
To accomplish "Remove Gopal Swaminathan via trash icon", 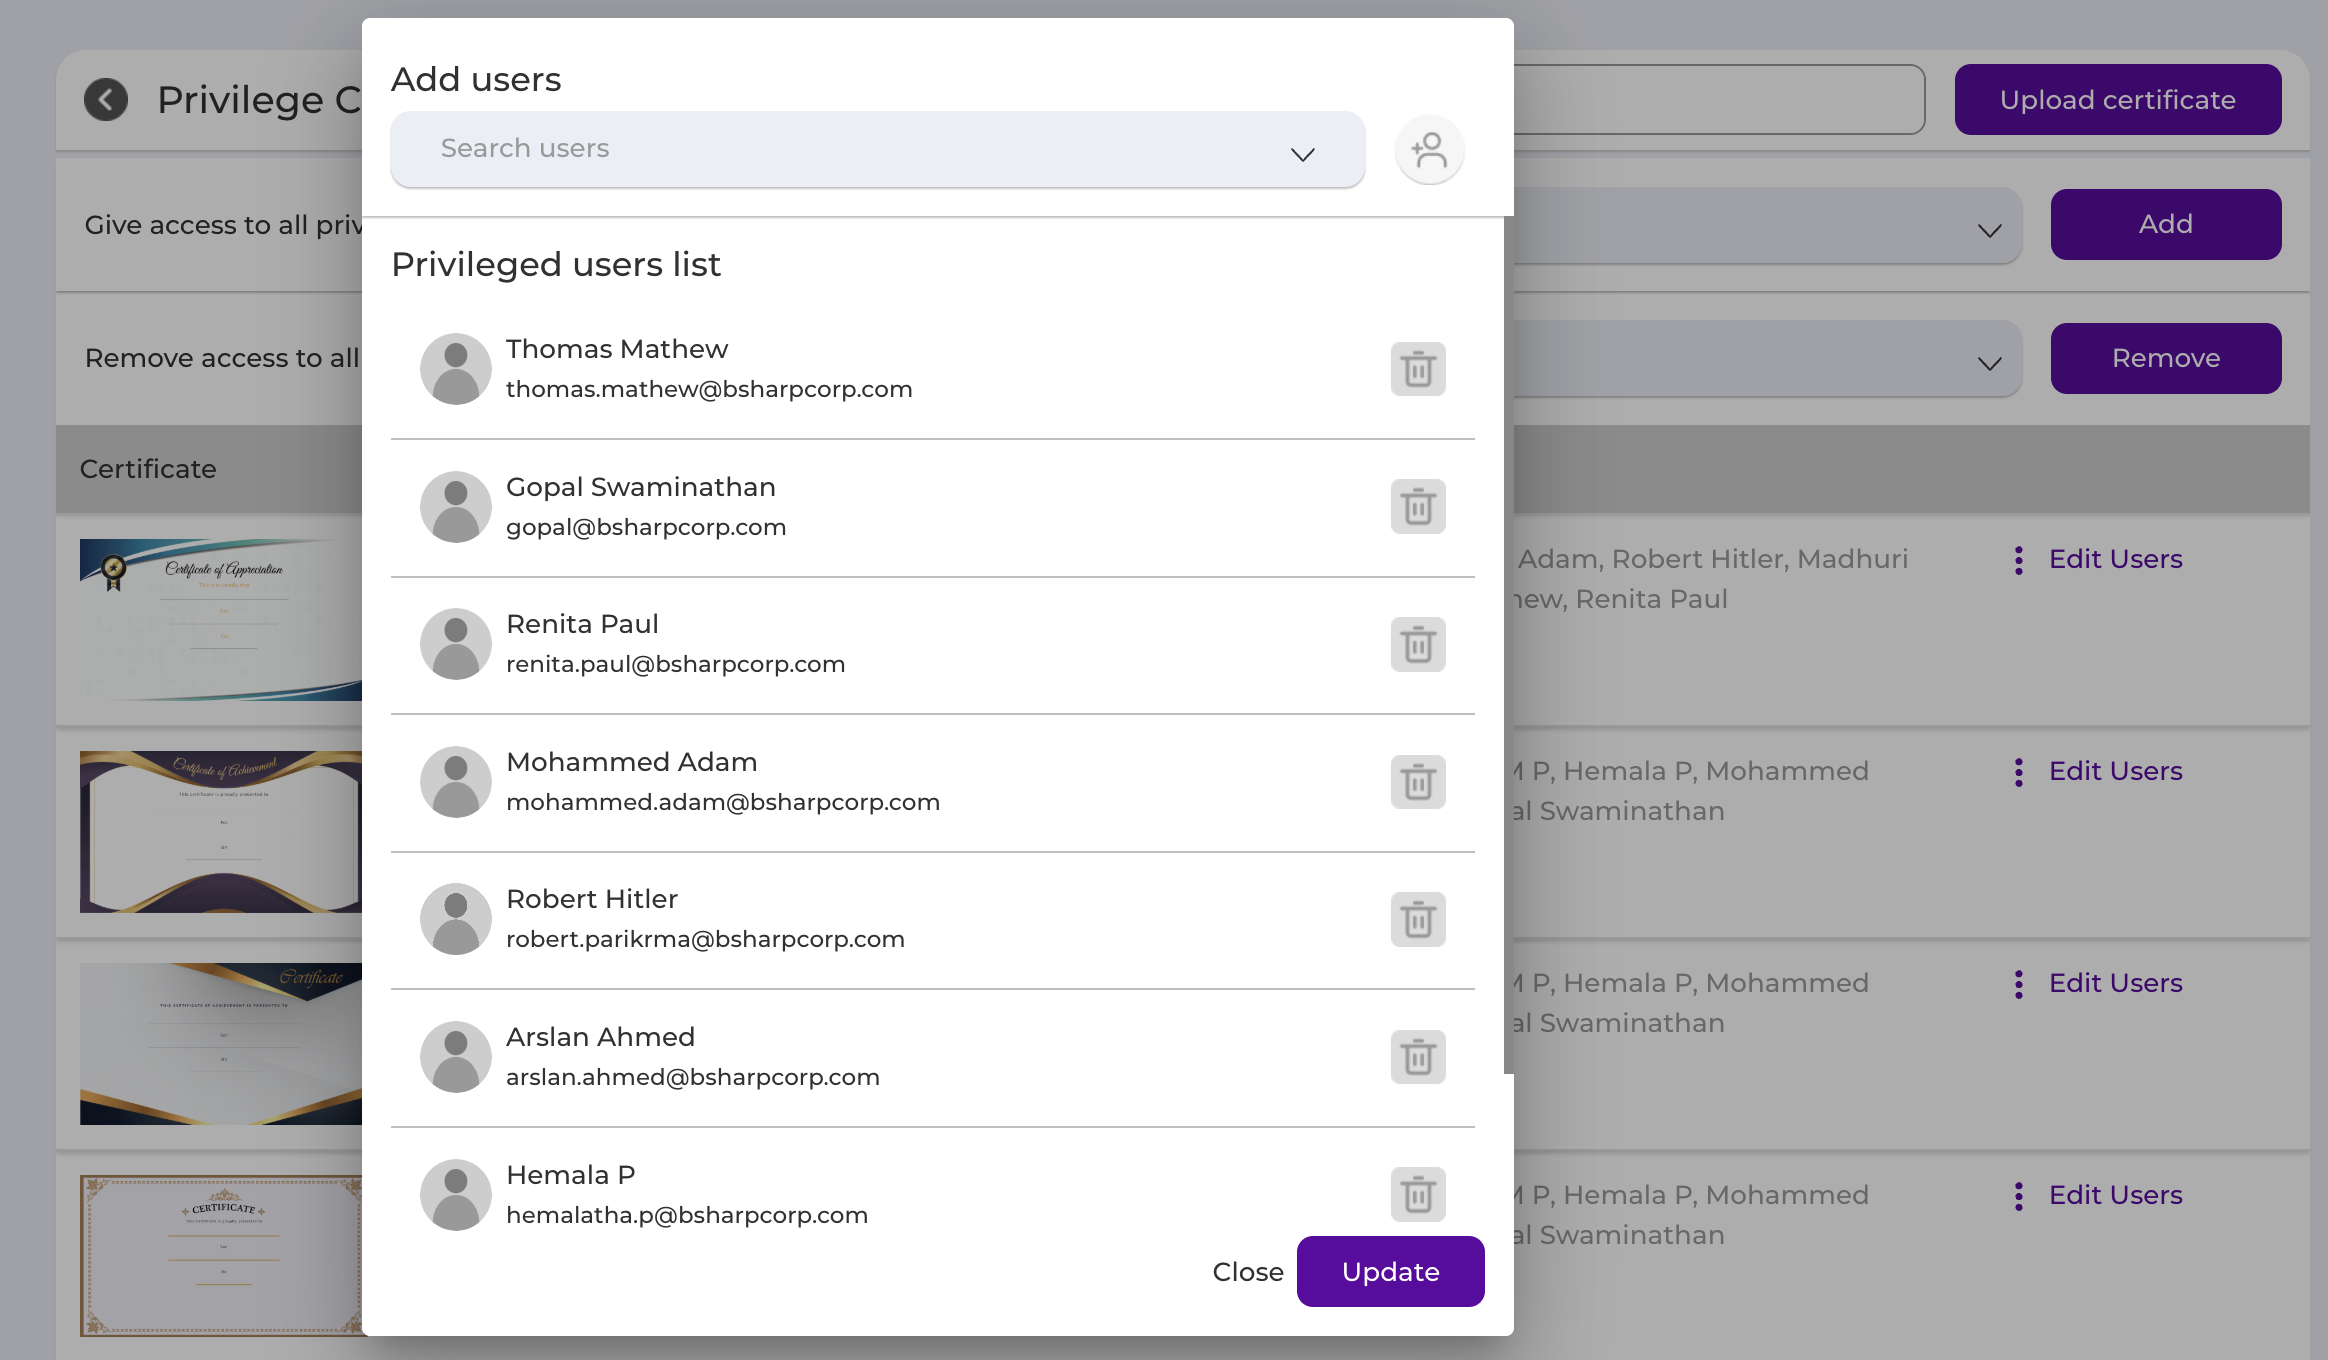I will pyautogui.click(x=1418, y=507).
